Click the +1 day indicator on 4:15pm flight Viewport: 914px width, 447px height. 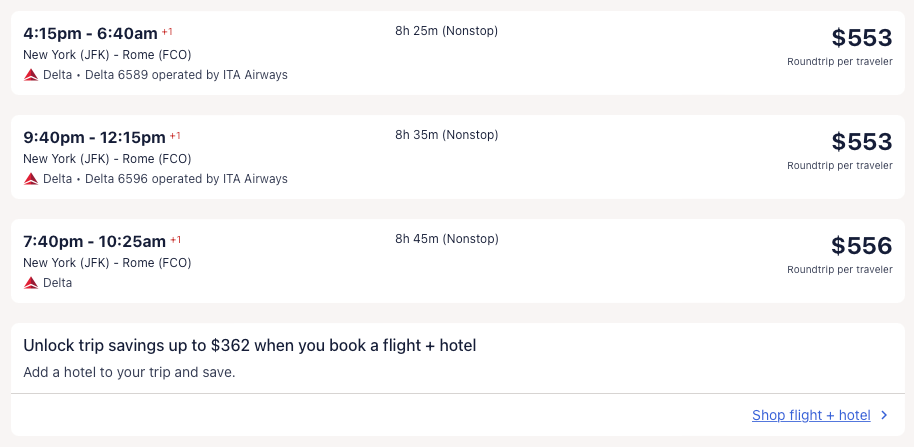(x=168, y=31)
